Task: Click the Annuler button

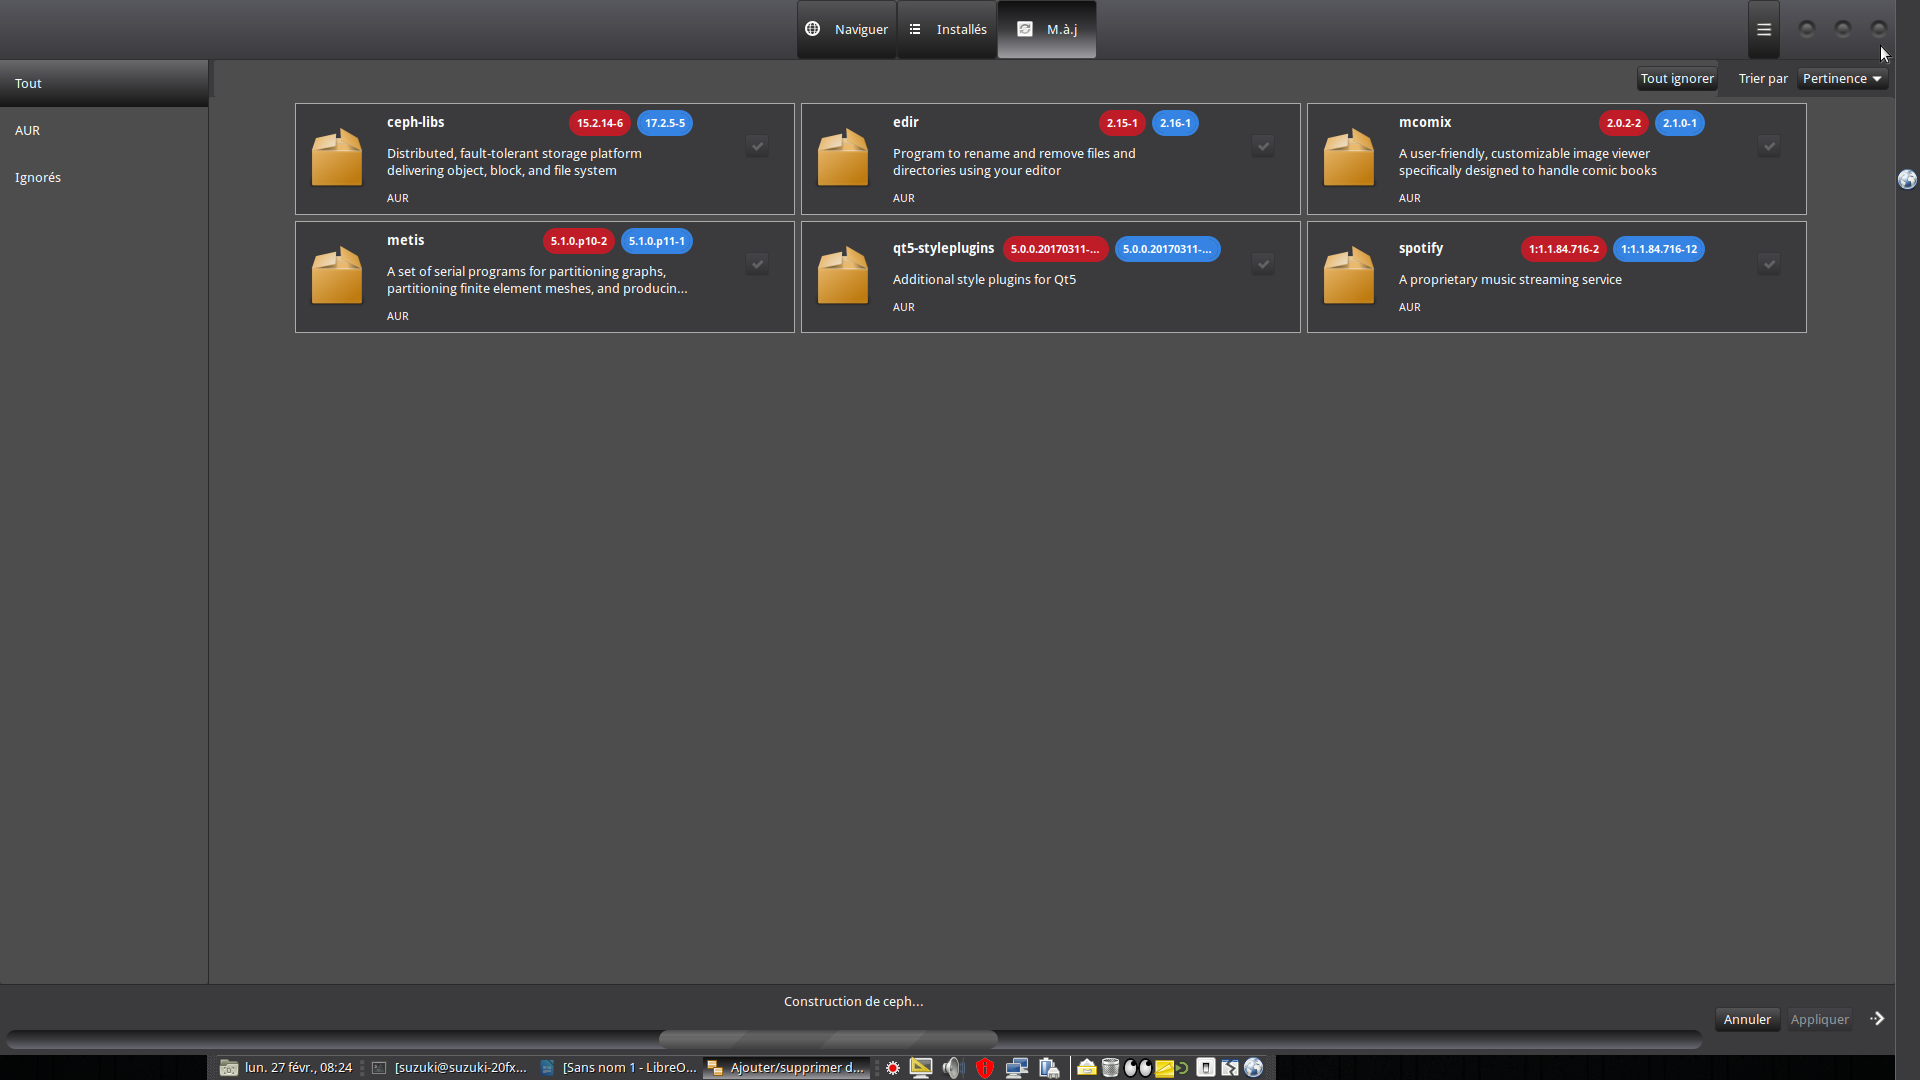Action: pyautogui.click(x=1747, y=1019)
